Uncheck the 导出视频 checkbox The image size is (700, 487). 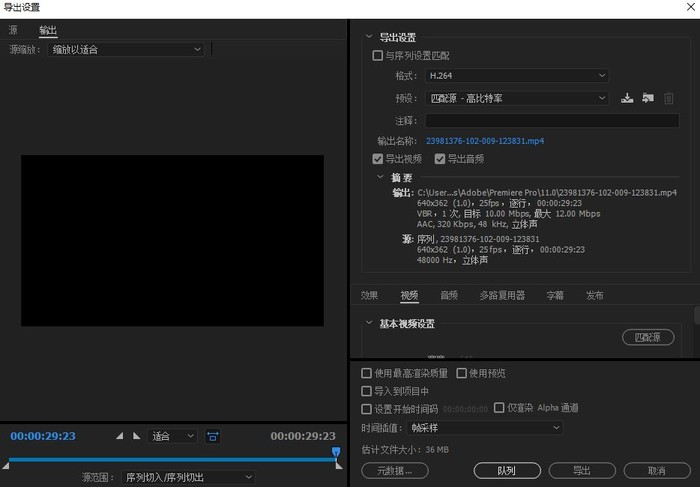(378, 159)
